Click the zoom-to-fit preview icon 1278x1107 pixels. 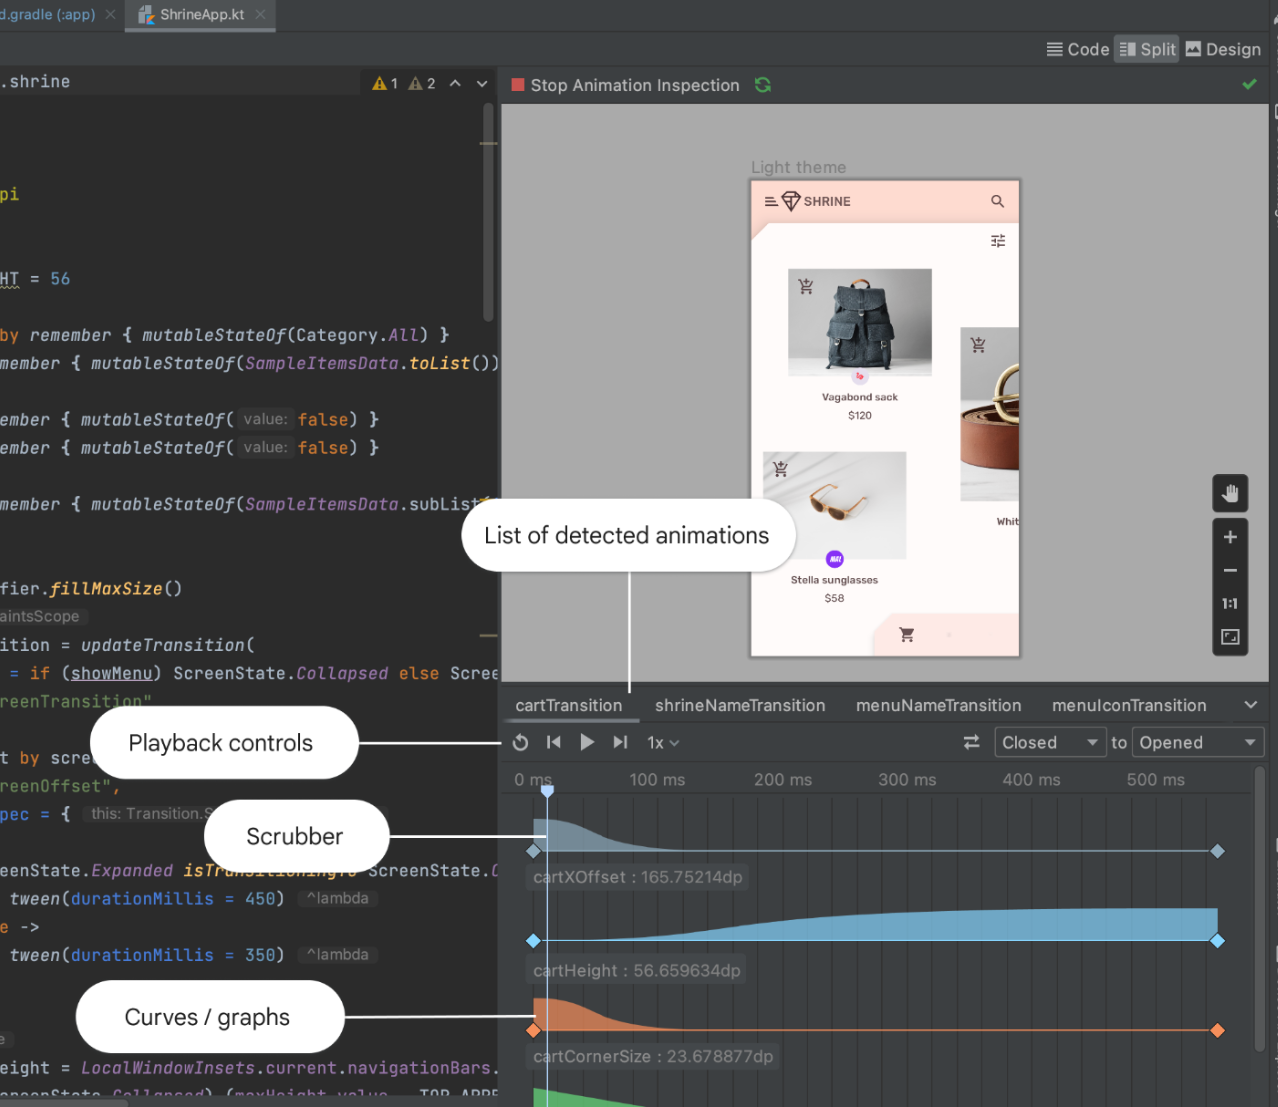tap(1230, 636)
